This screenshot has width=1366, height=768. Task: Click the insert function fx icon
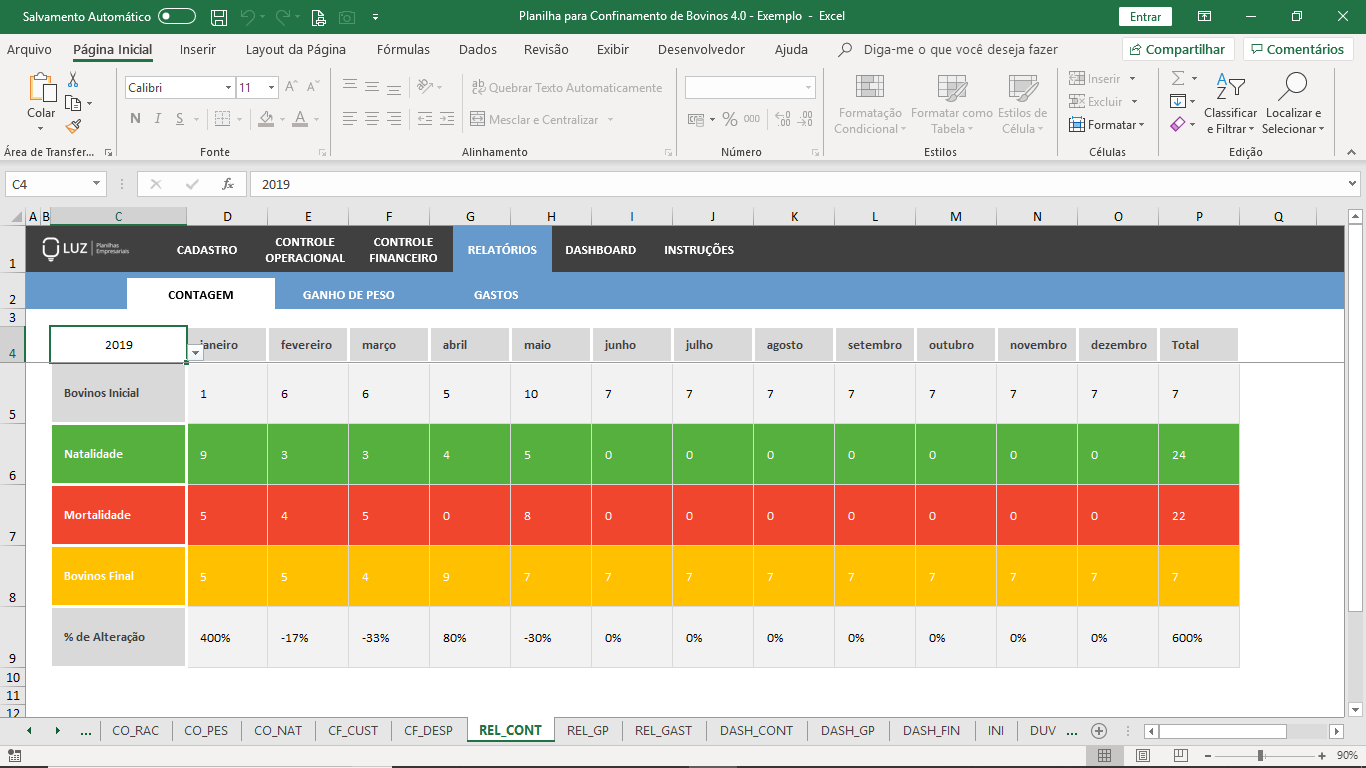click(x=228, y=184)
